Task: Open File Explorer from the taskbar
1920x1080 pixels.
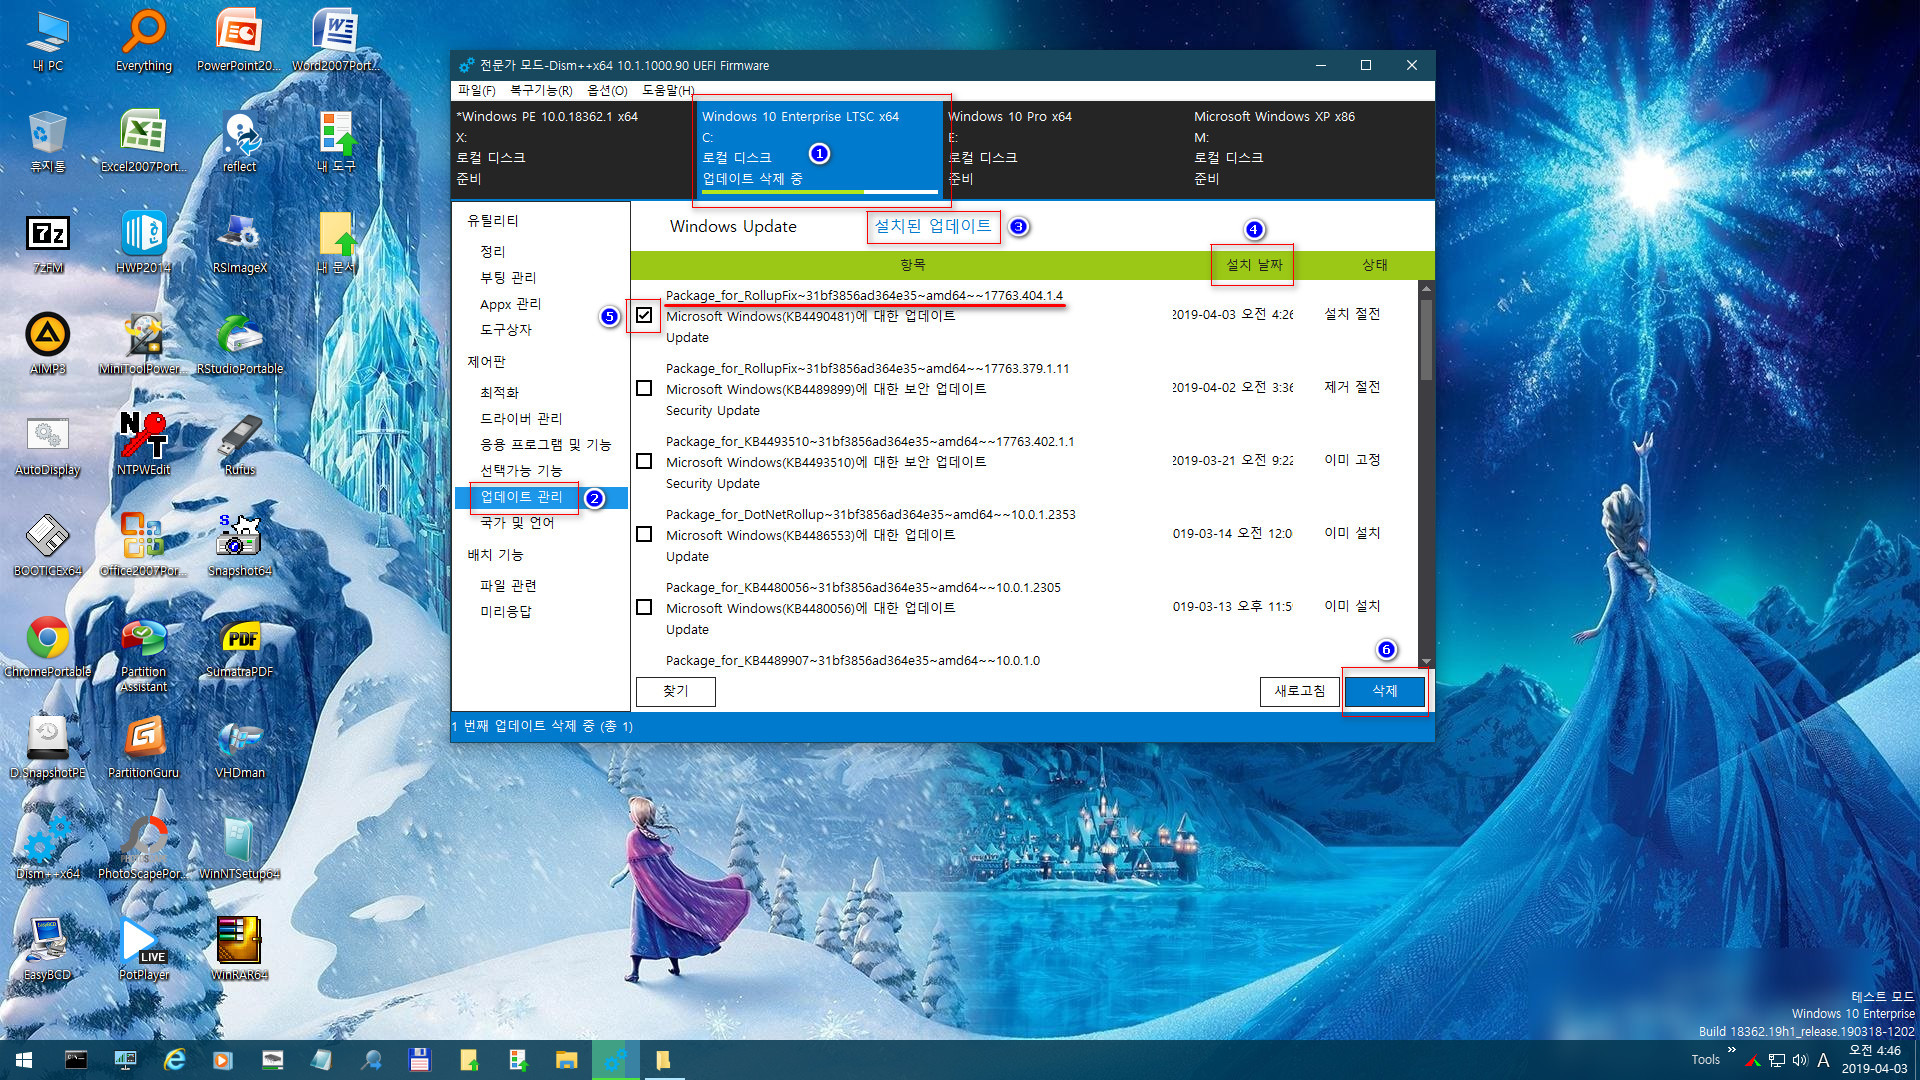Action: click(x=566, y=1060)
